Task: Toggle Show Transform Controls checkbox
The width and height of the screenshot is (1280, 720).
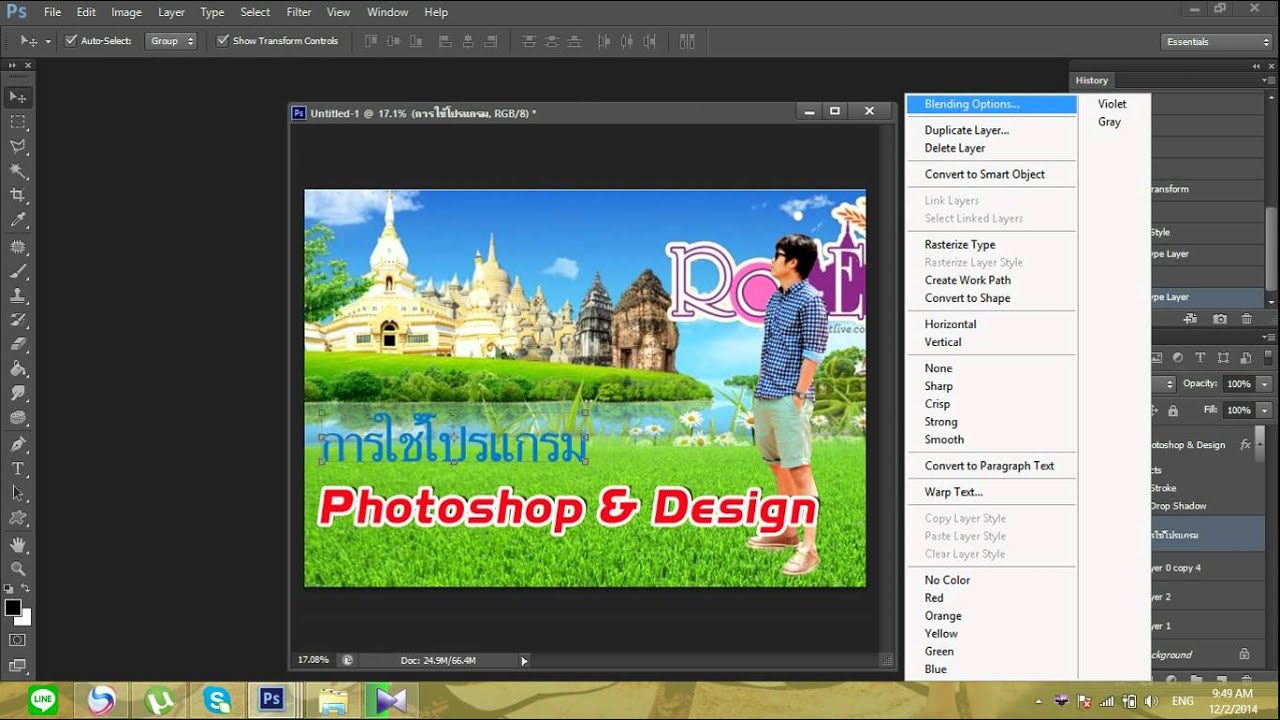Action: tap(223, 41)
